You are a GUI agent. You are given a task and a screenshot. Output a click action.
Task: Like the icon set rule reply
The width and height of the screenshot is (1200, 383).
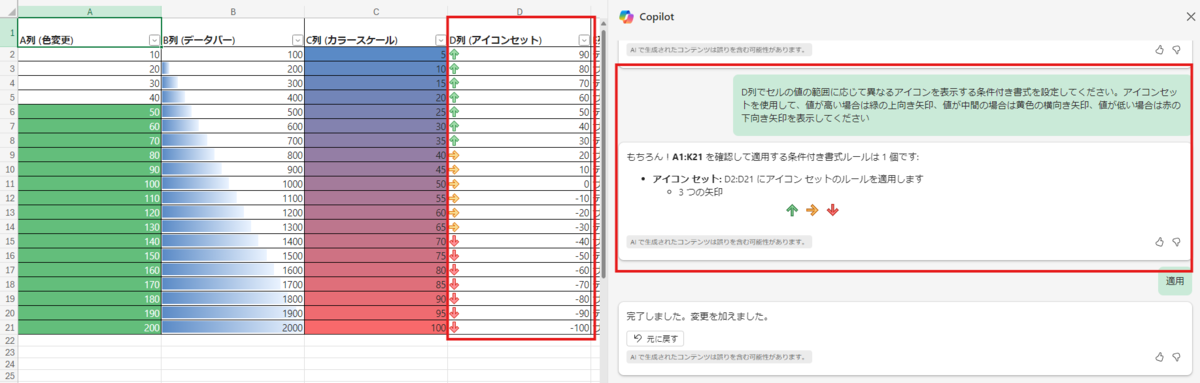(x=1159, y=242)
